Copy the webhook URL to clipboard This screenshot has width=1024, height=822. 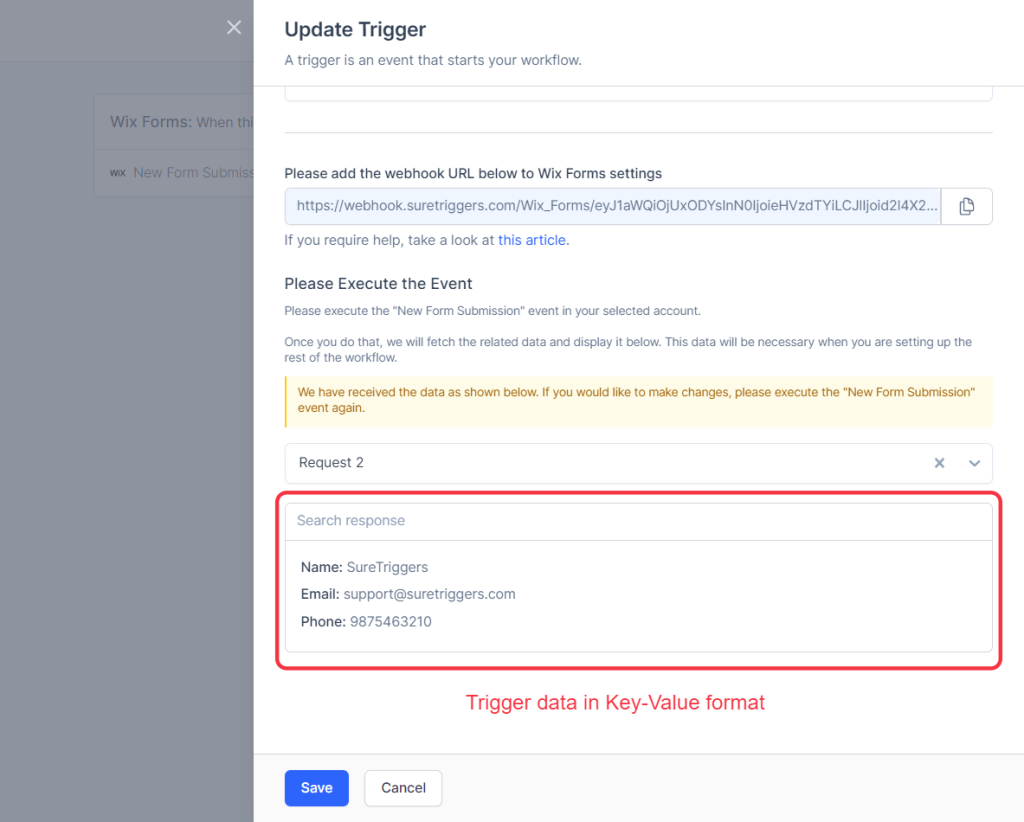[966, 206]
